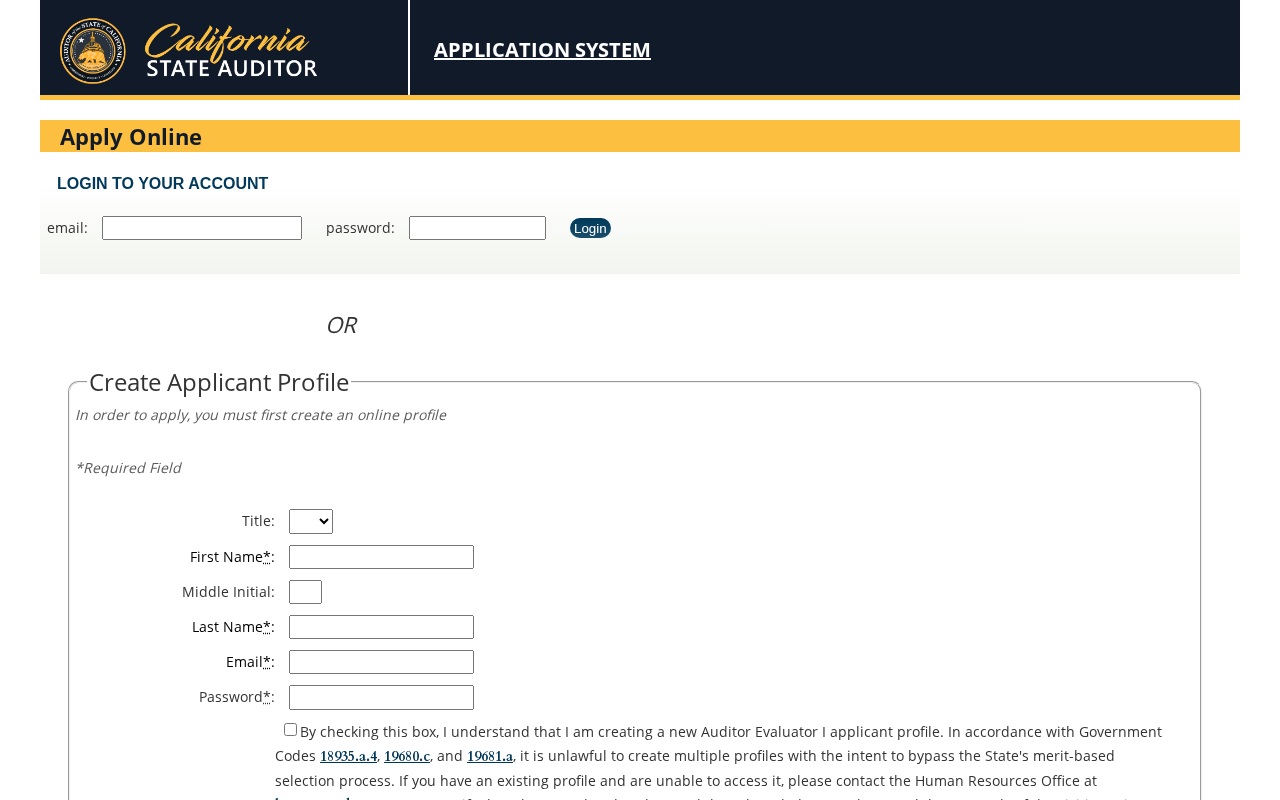Click the profile Password field
The image size is (1280, 800).
(381, 697)
